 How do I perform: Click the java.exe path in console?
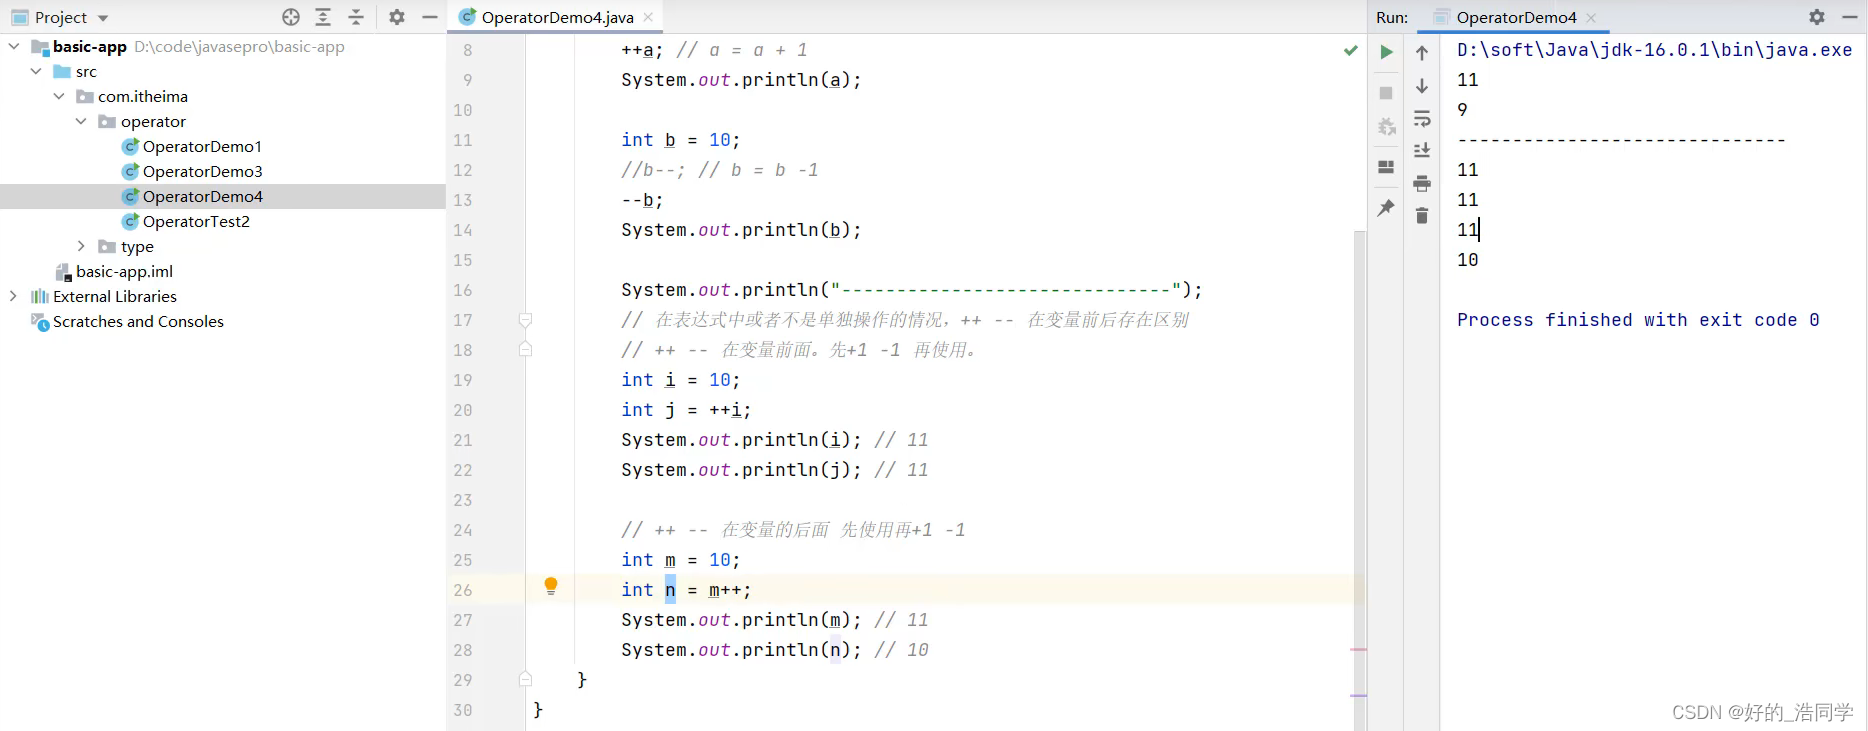1655,50
